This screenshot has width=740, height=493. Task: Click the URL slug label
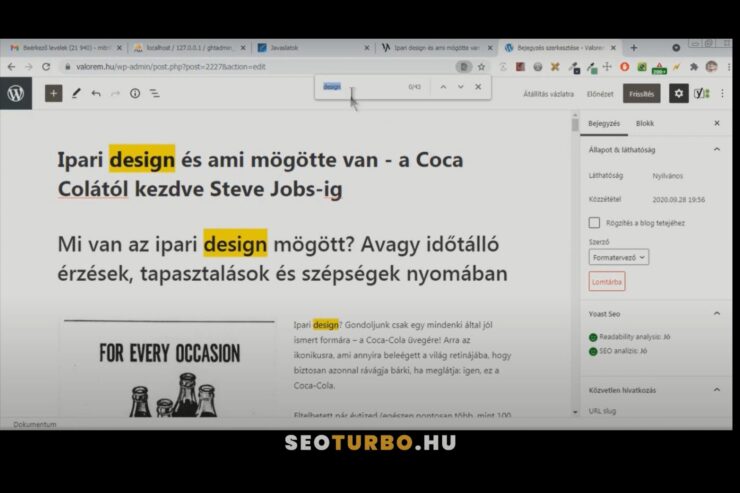602,411
